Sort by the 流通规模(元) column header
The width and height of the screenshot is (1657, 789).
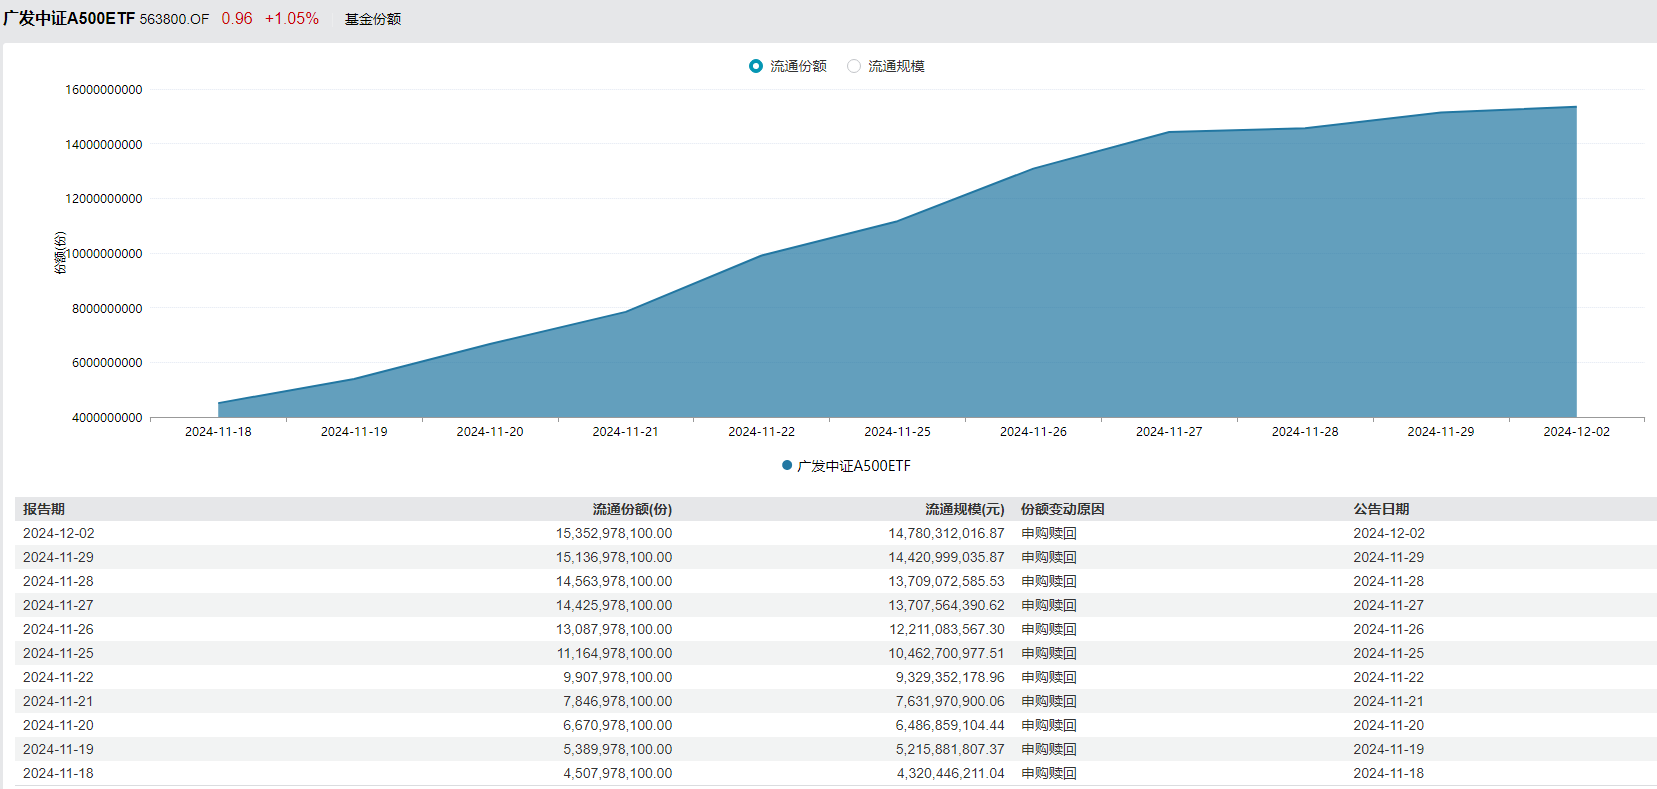[965, 509]
